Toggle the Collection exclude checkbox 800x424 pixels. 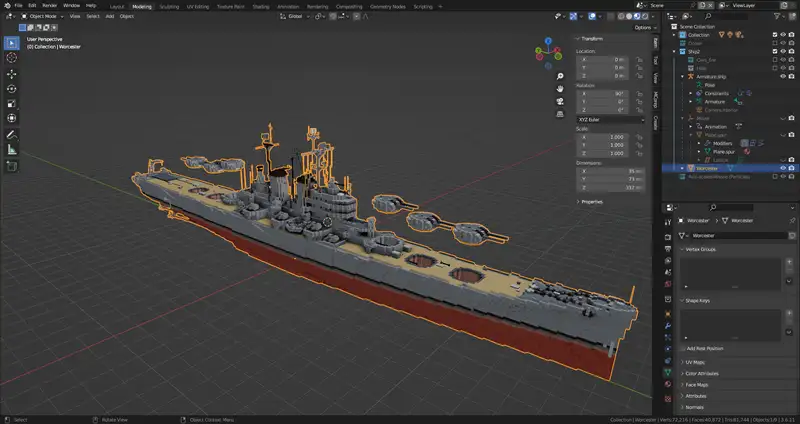pyautogui.click(x=775, y=35)
